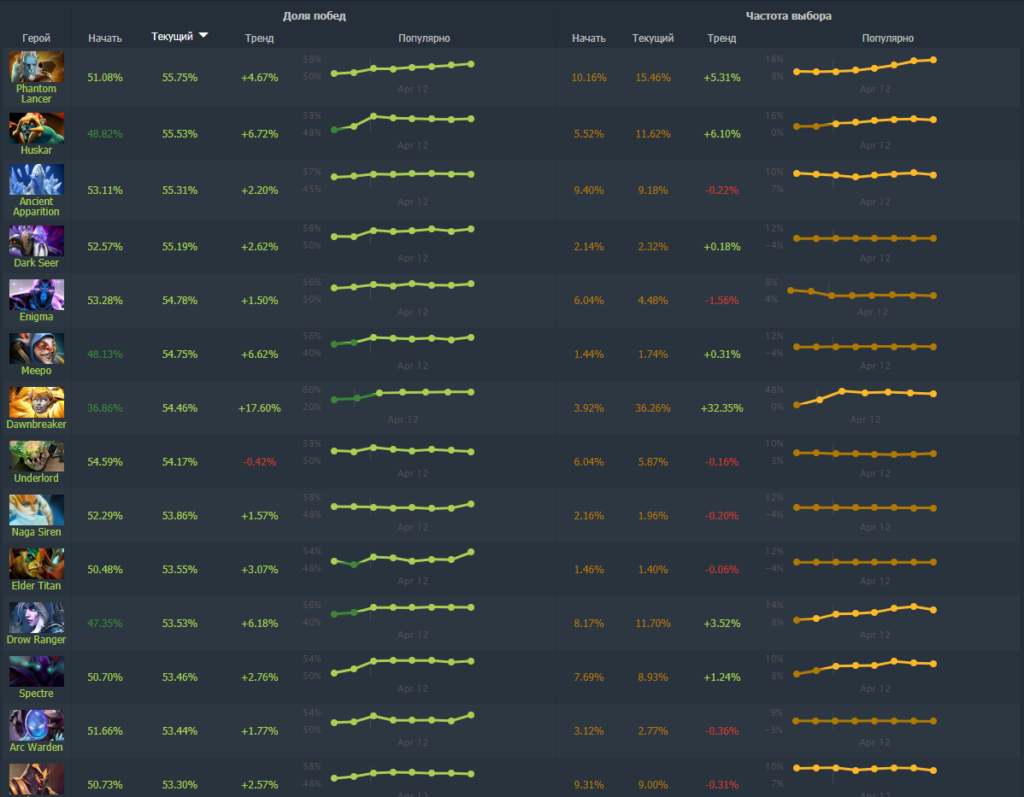The image size is (1024, 797).
Task: Sort by win rate Популярно column header
Action: pos(424,38)
